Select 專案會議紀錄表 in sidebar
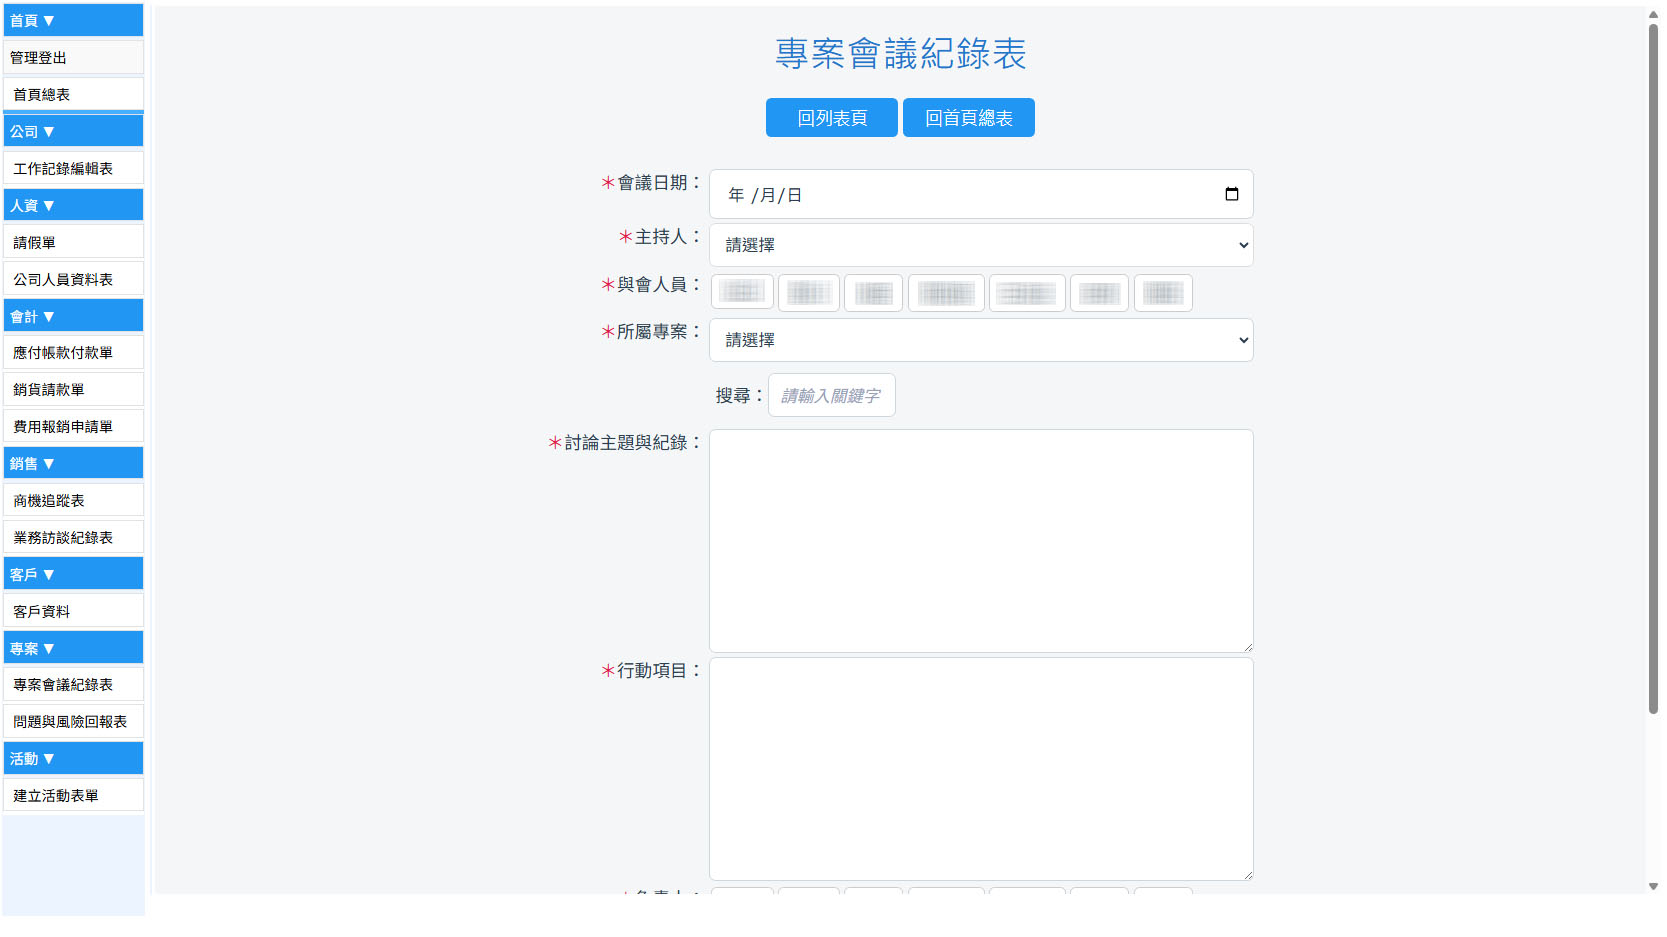Image resolution: width=1667 pixels, height=937 pixels. pyautogui.click(x=73, y=684)
